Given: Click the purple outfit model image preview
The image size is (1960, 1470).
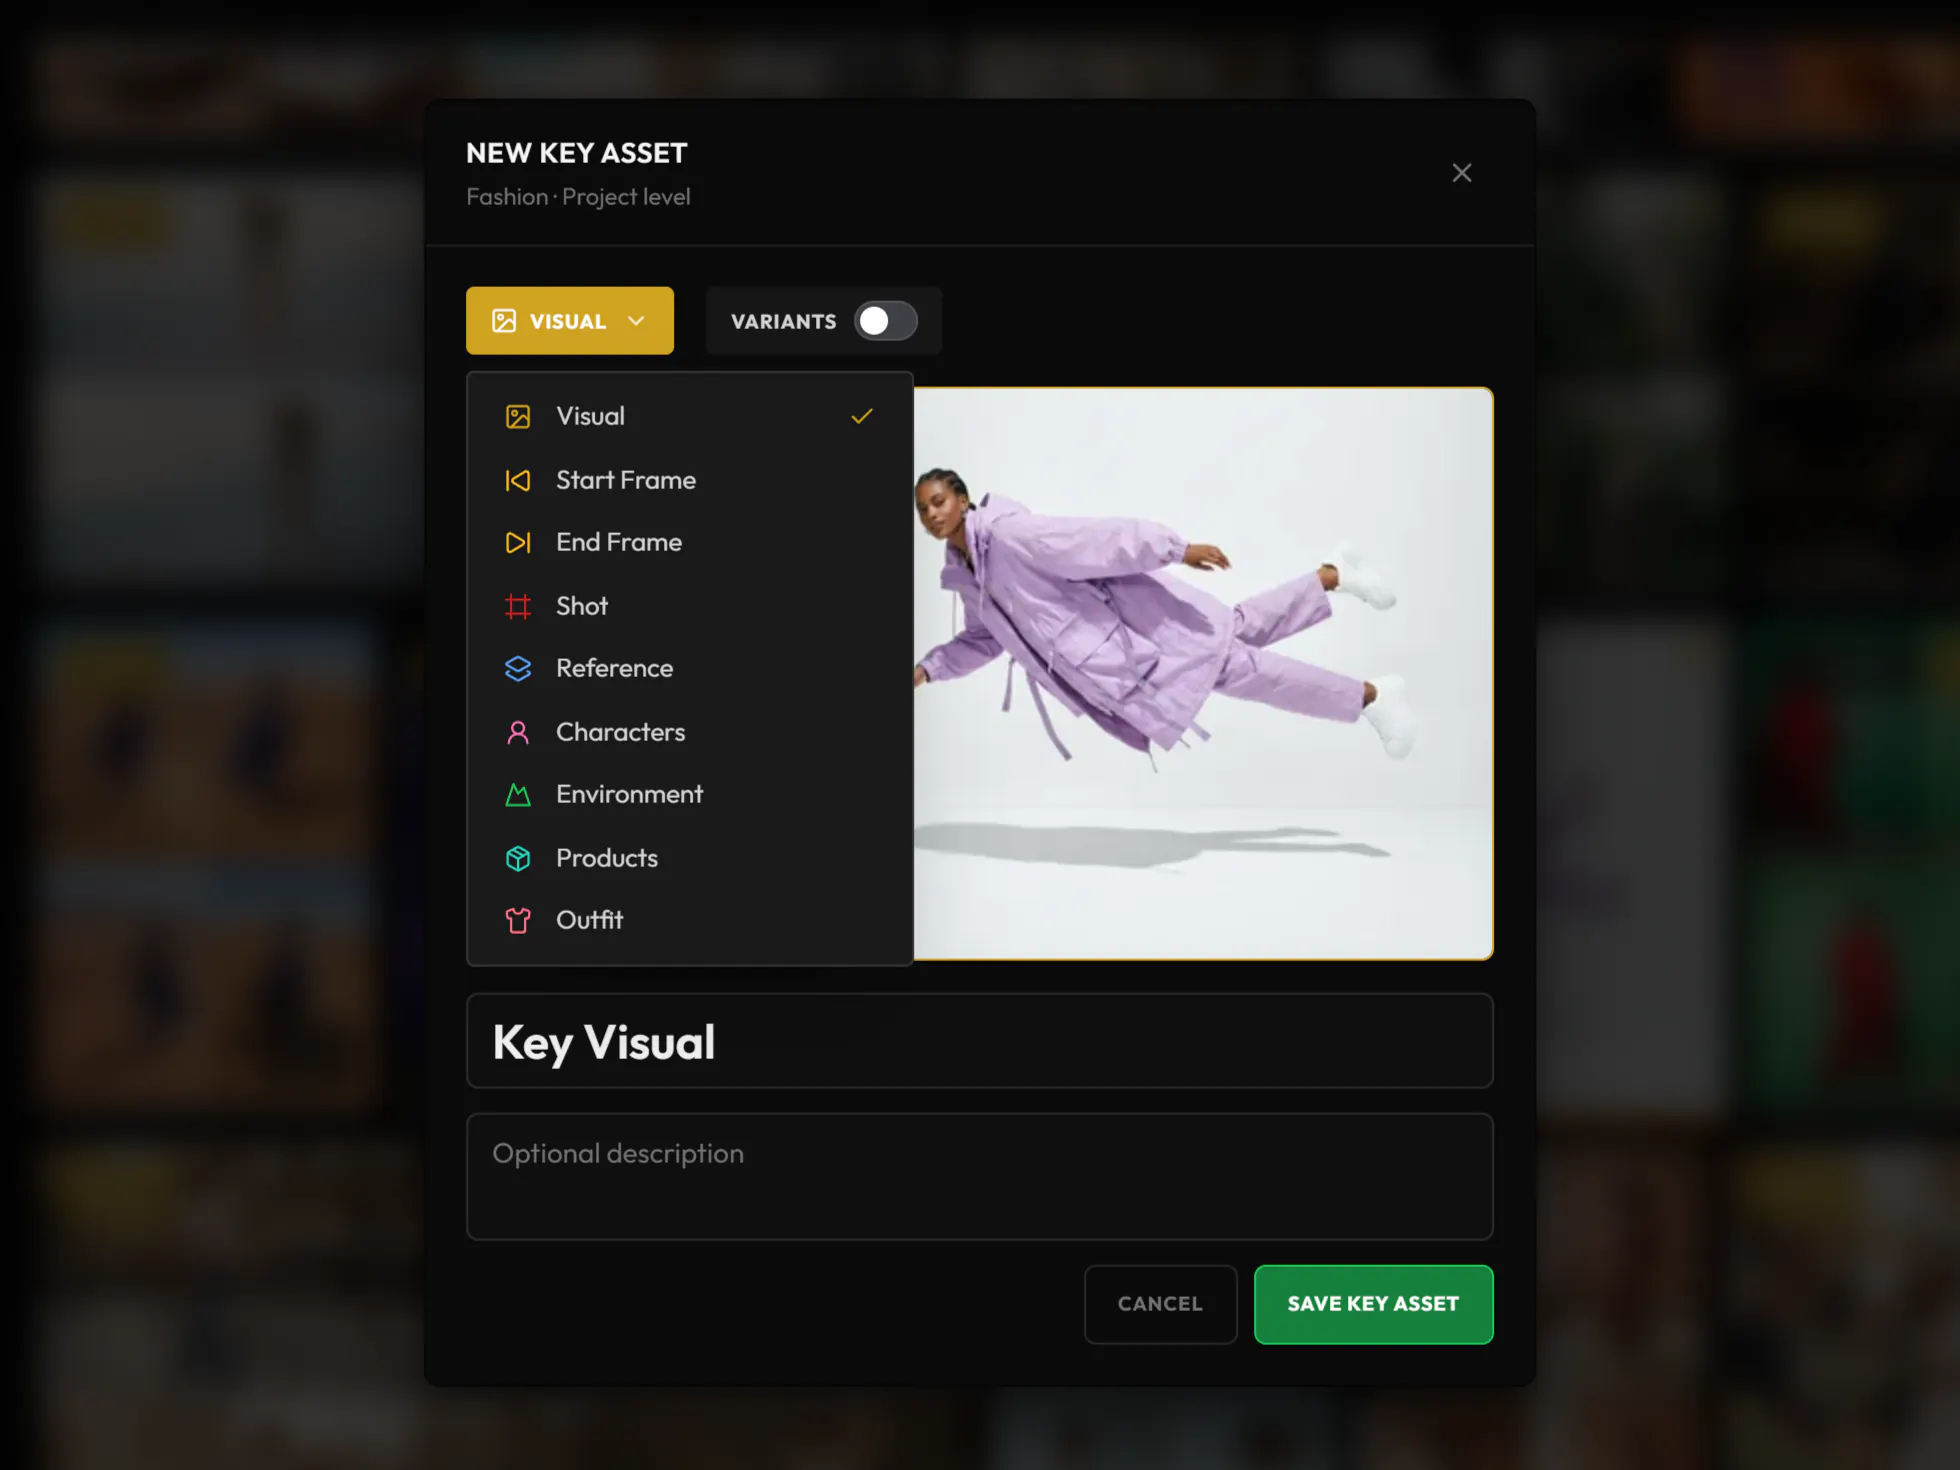Looking at the screenshot, I should coord(1203,674).
